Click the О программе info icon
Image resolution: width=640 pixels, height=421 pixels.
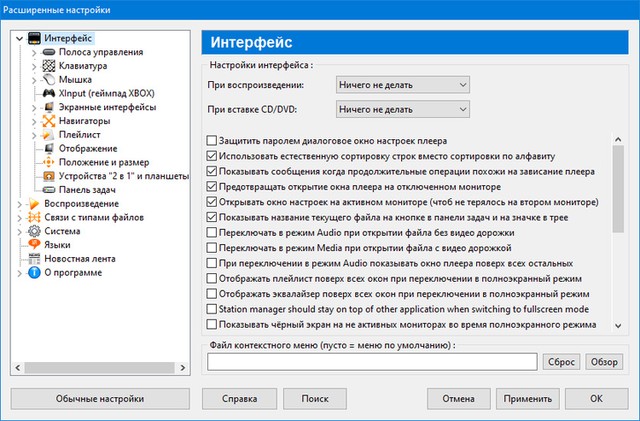pyautogui.click(x=33, y=271)
